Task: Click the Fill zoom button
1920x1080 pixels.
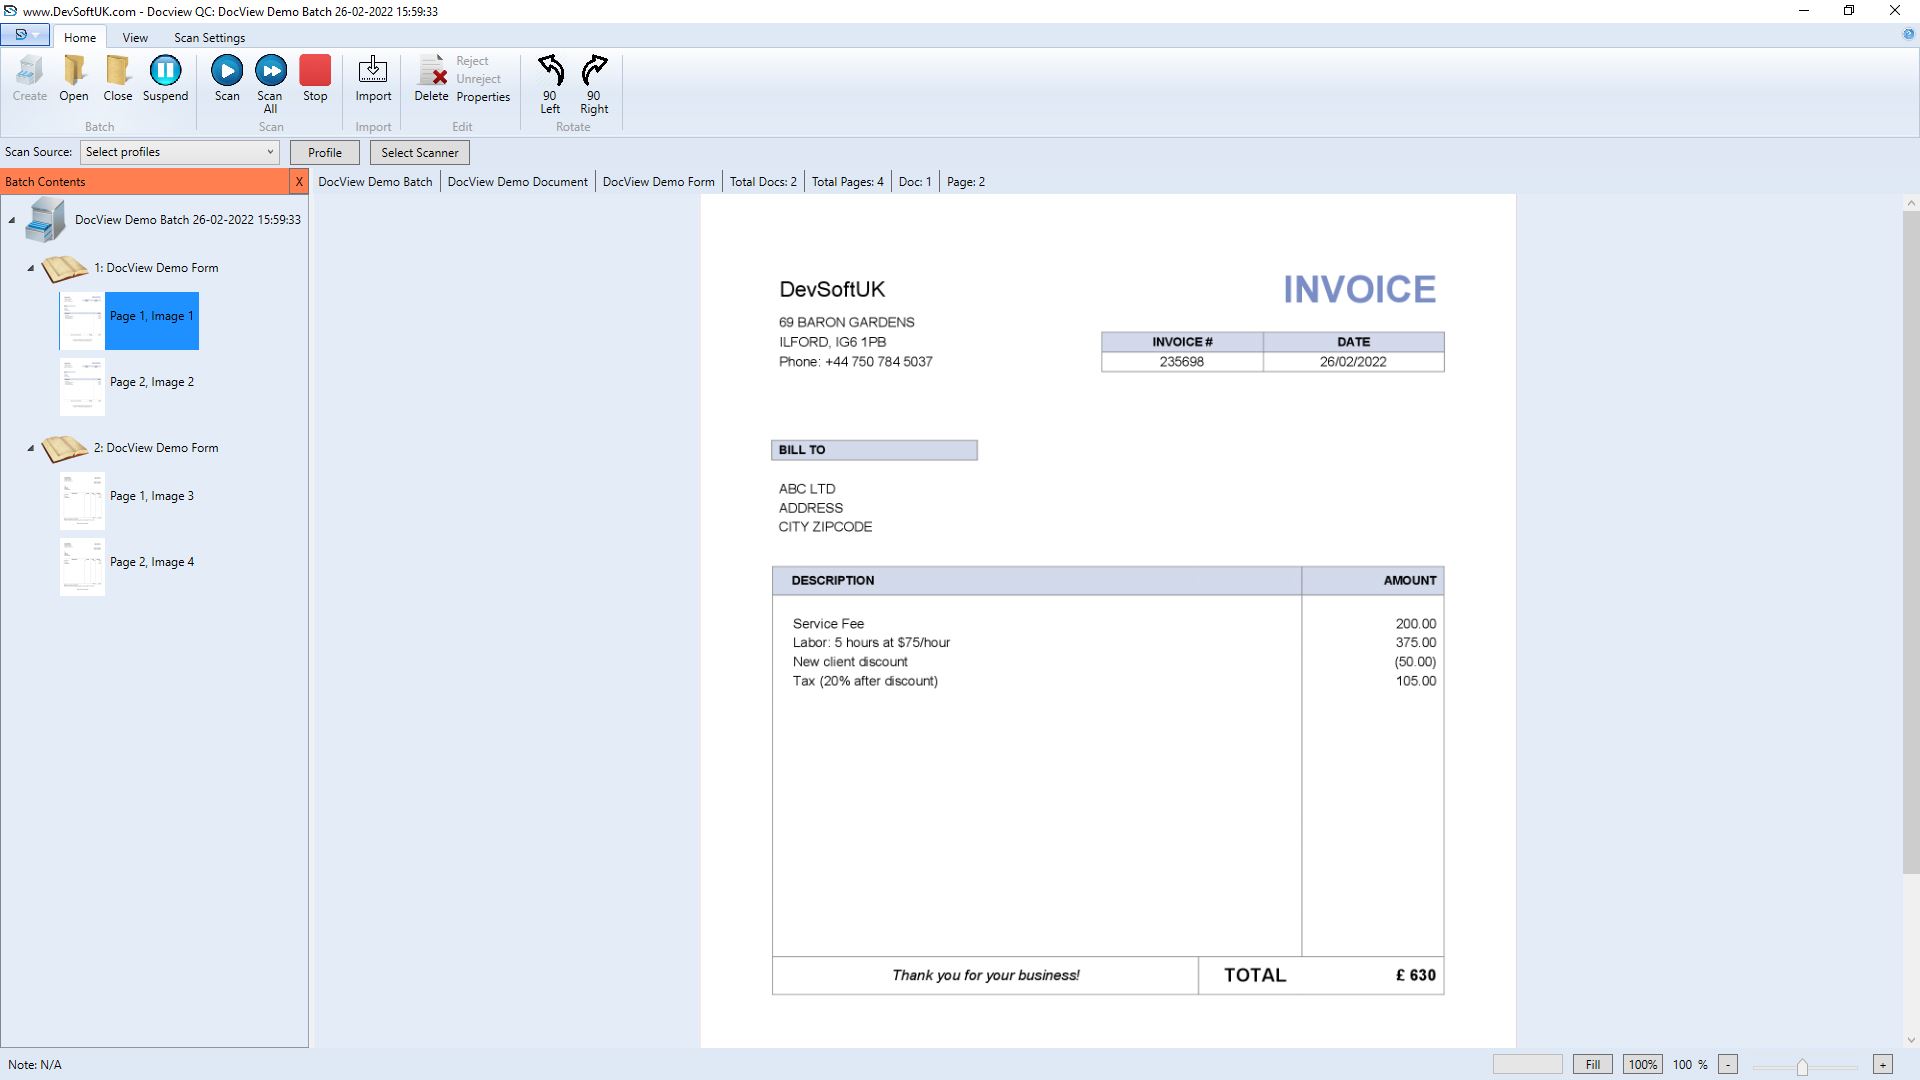Action: pos(1592,1065)
